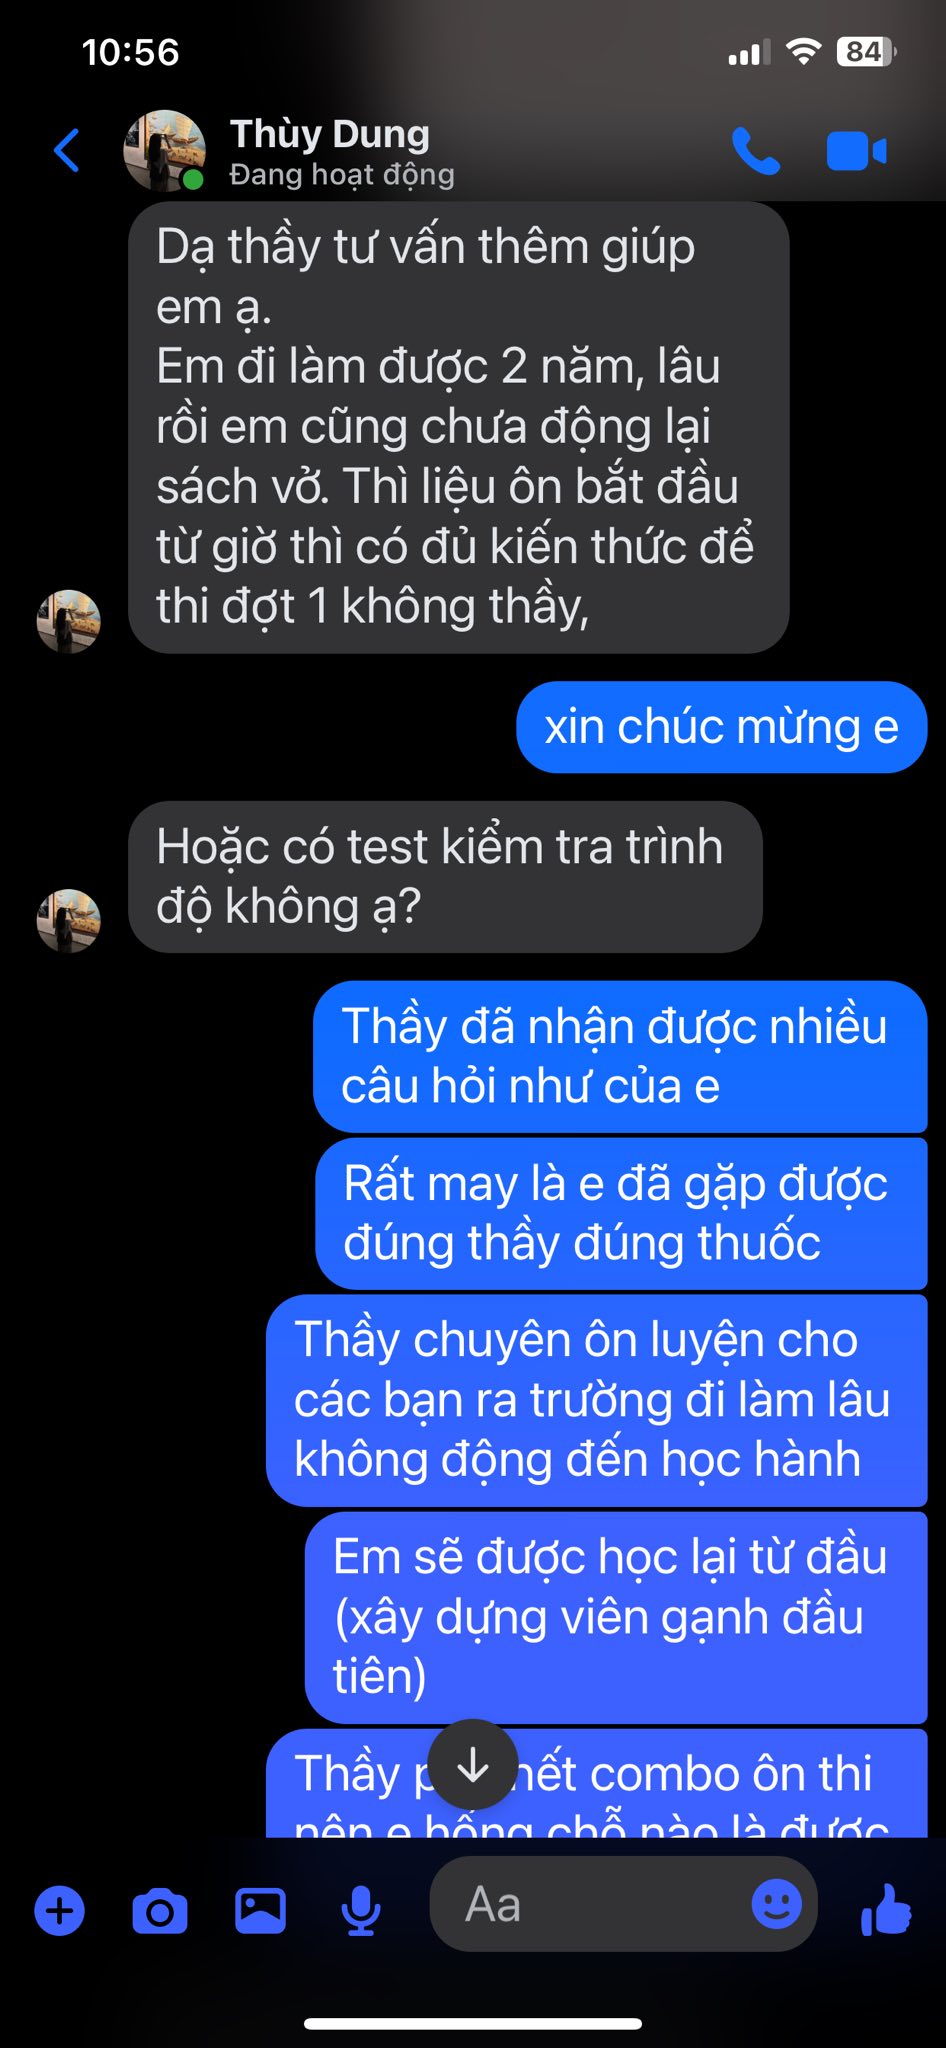Select the "xin chúc mừng e" message

pyautogui.click(x=722, y=727)
